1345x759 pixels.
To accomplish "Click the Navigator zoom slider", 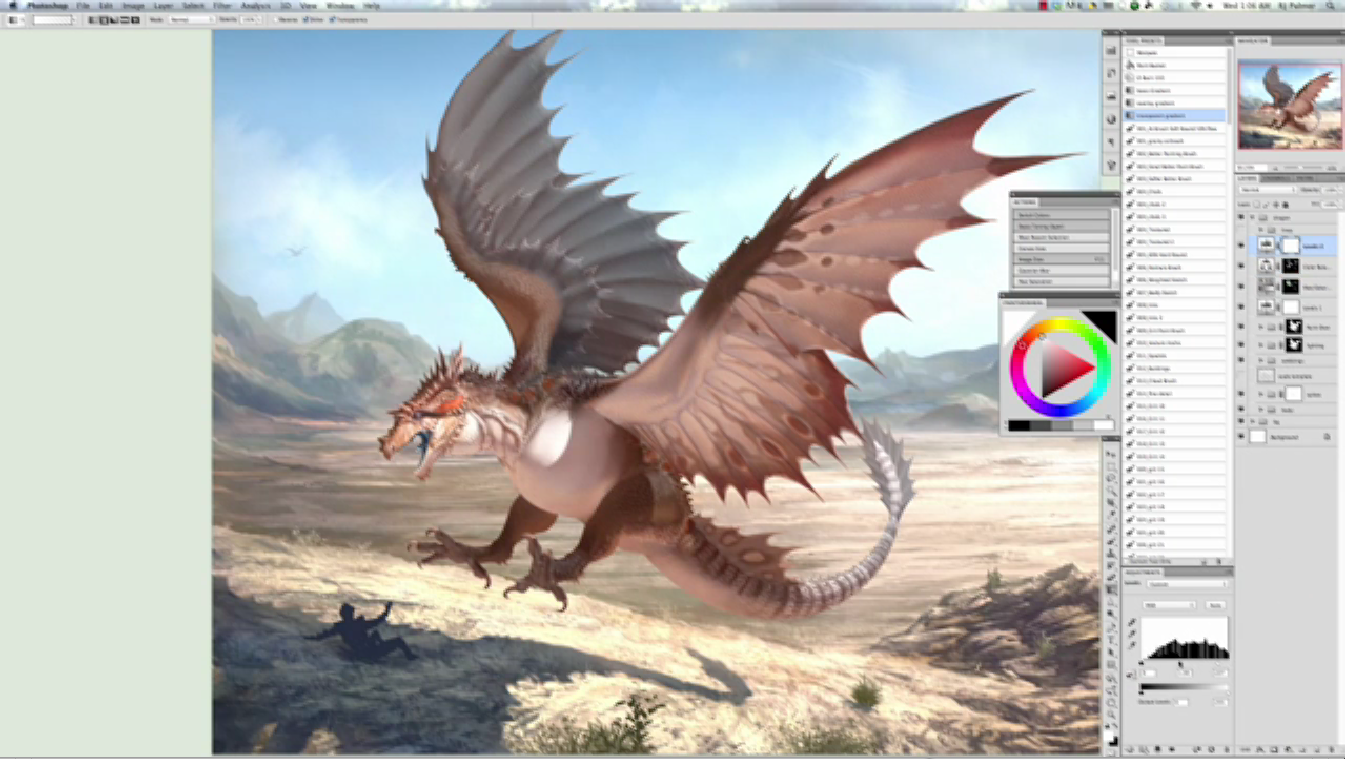I will click(x=1303, y=168).
